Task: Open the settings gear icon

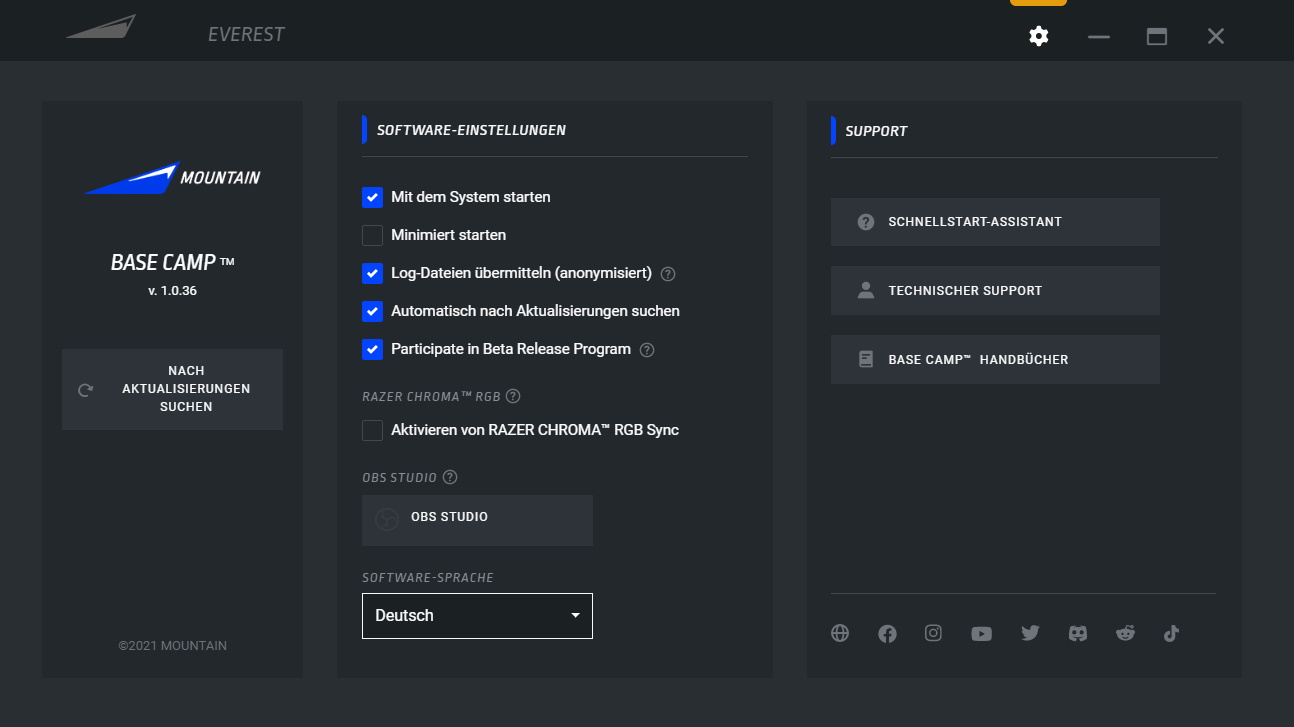Action: [x=1039, y=36]
